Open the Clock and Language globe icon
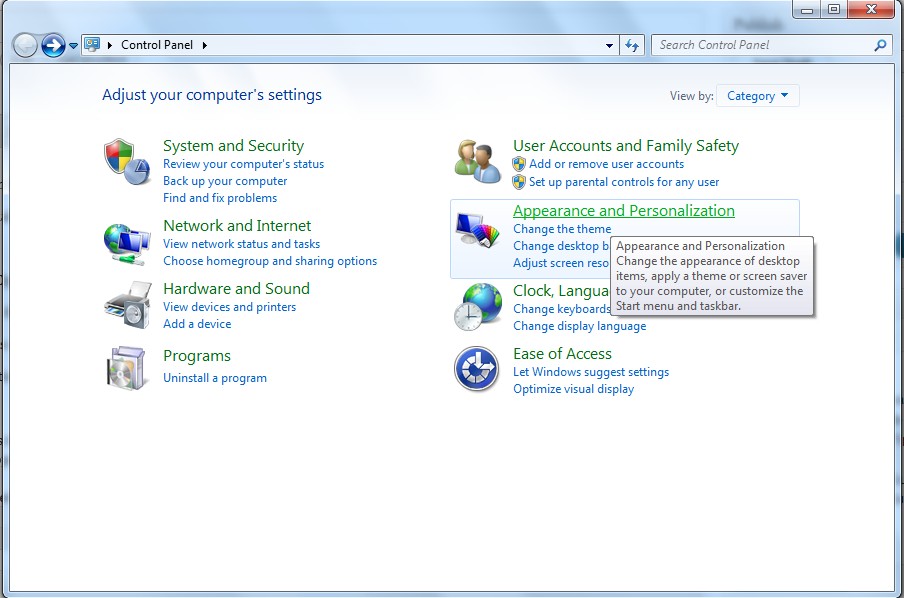Screen dimensions: 904x598 click(477, 306)
